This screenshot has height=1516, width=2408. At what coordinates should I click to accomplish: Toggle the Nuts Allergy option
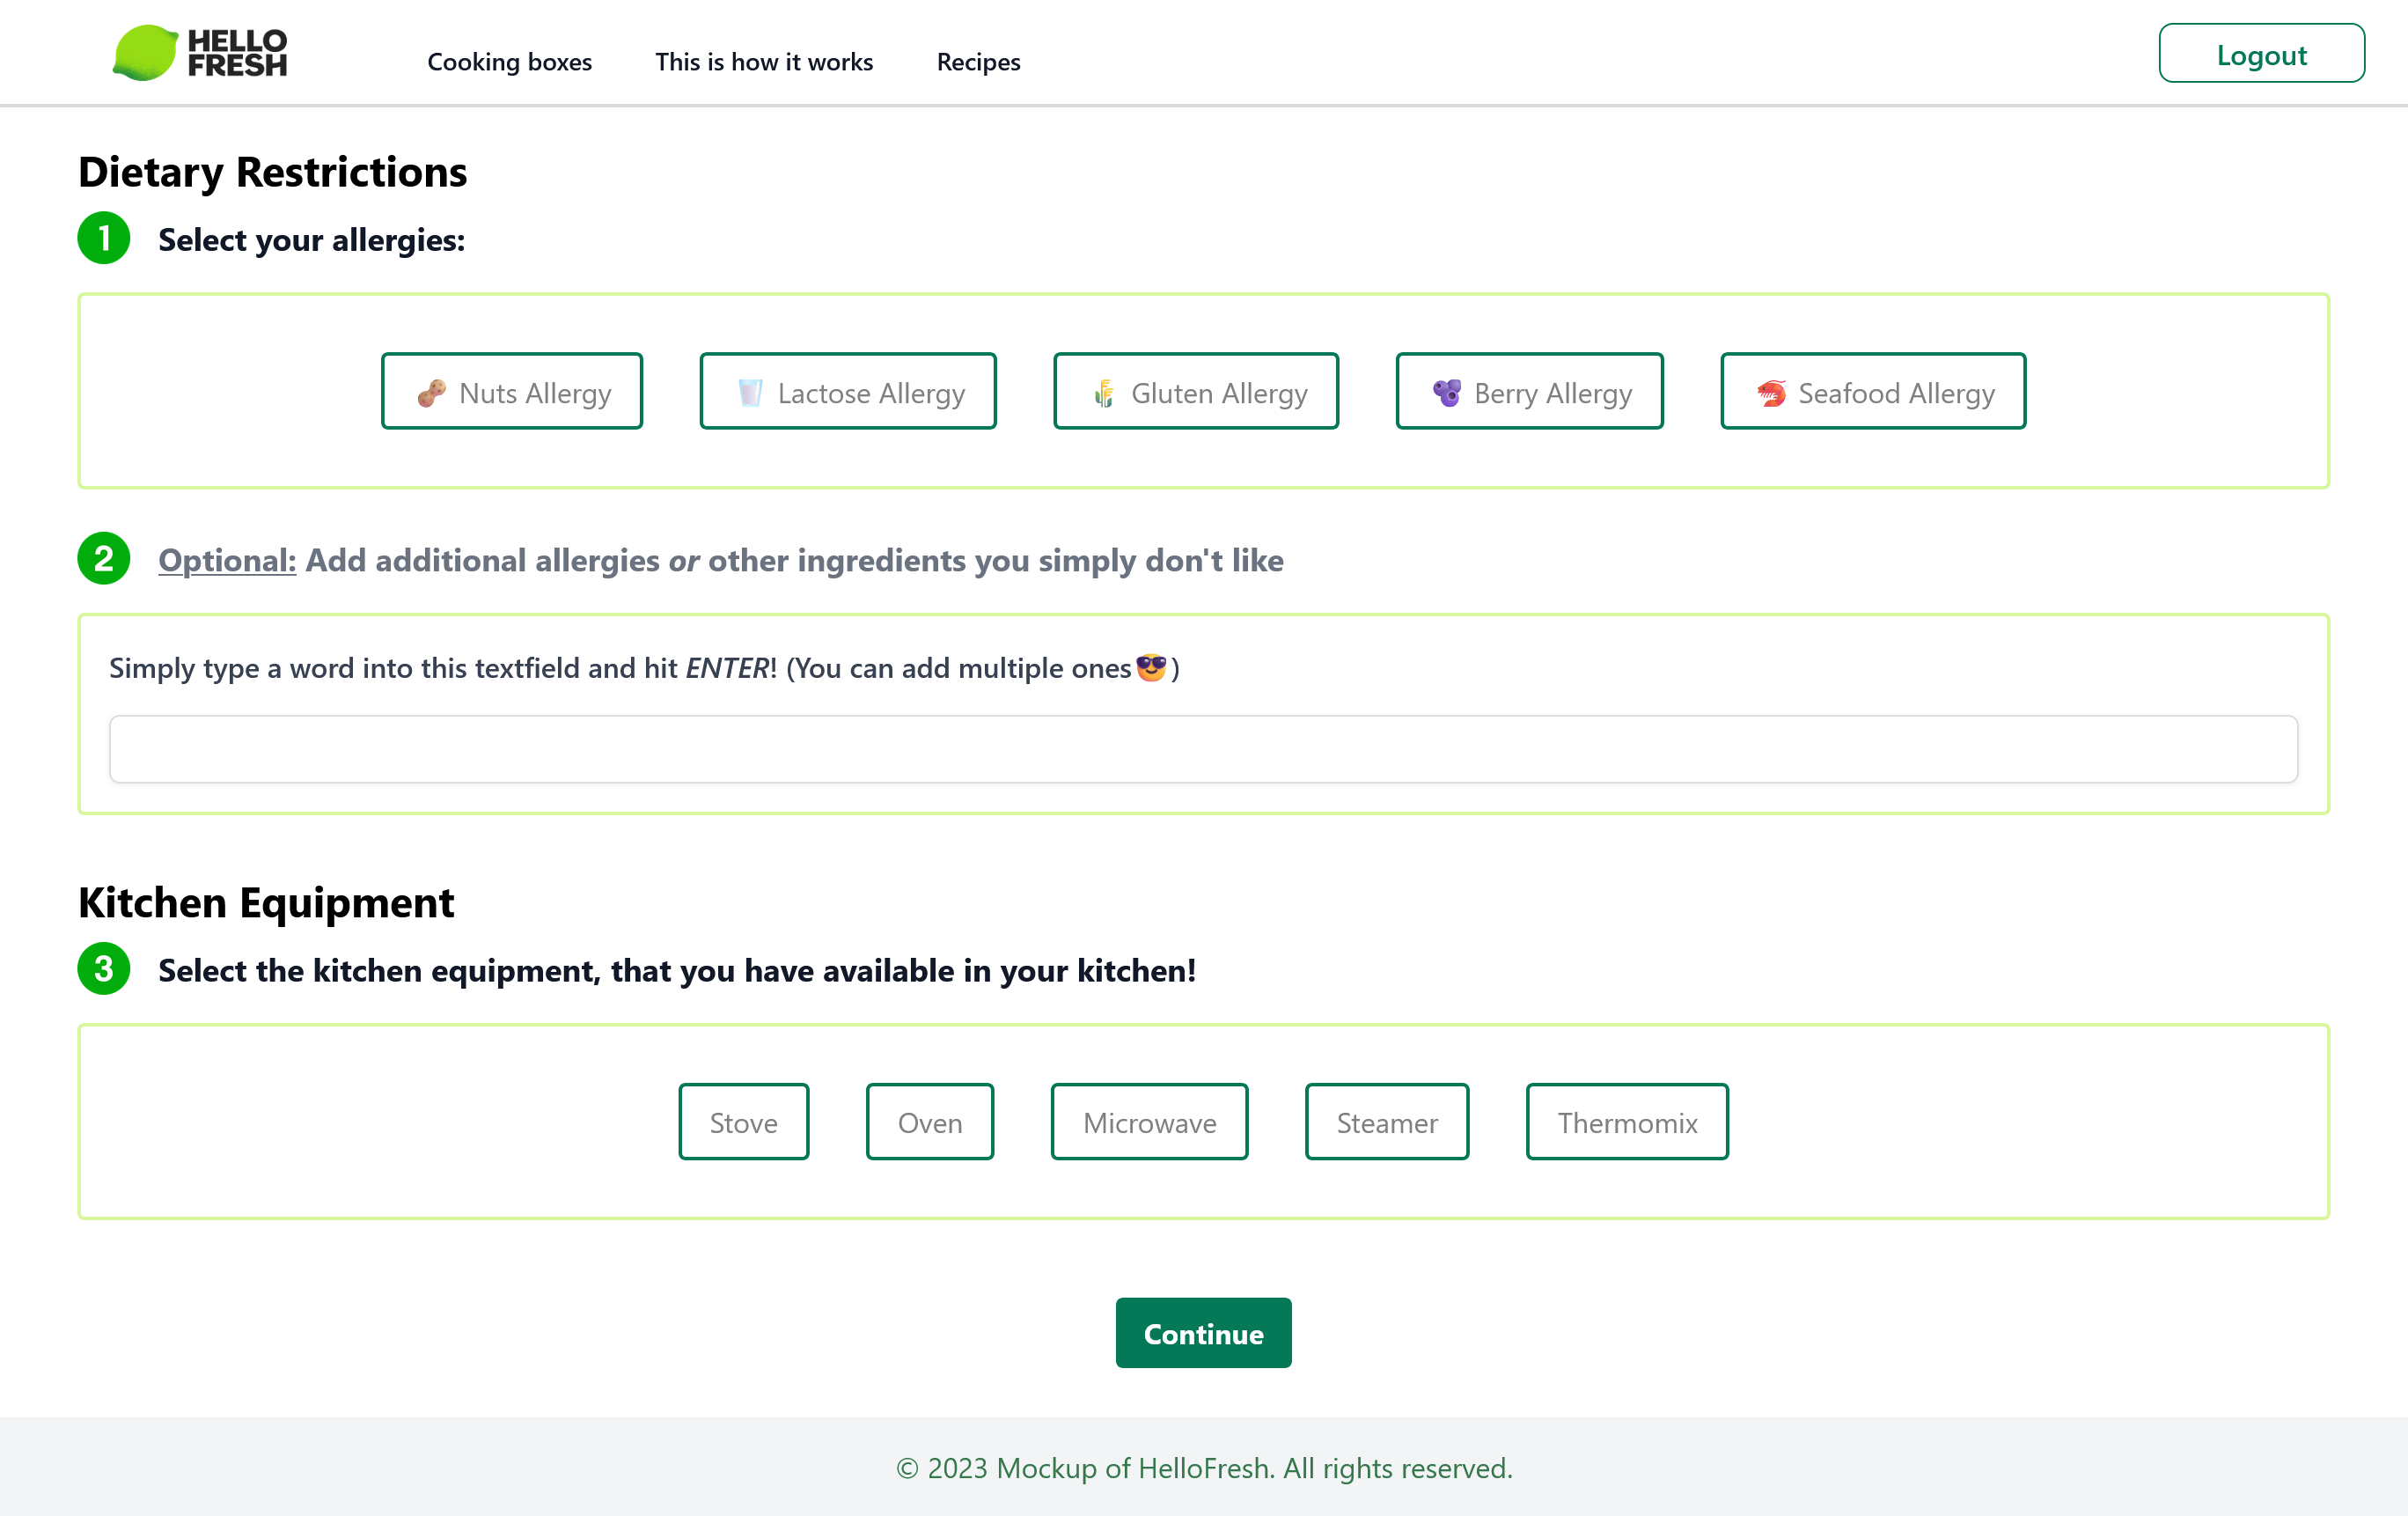(512, 392)
